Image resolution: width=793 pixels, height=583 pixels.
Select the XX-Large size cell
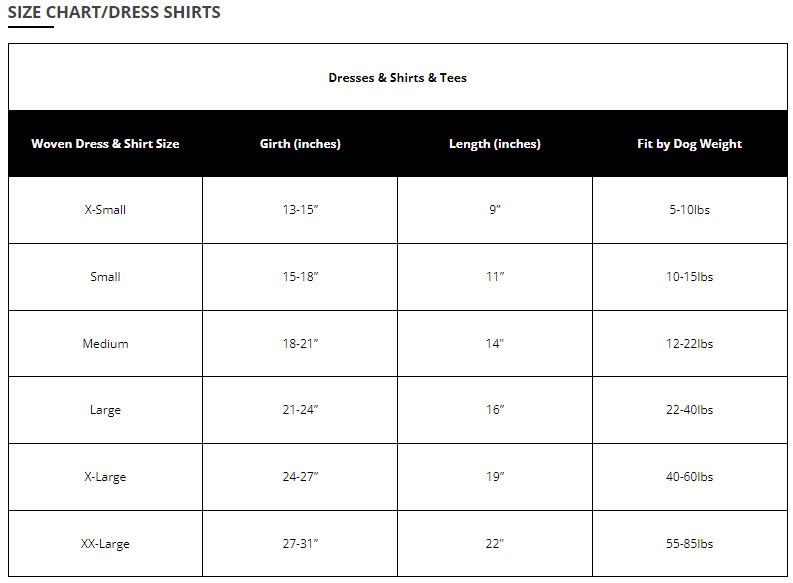point(105,544)
